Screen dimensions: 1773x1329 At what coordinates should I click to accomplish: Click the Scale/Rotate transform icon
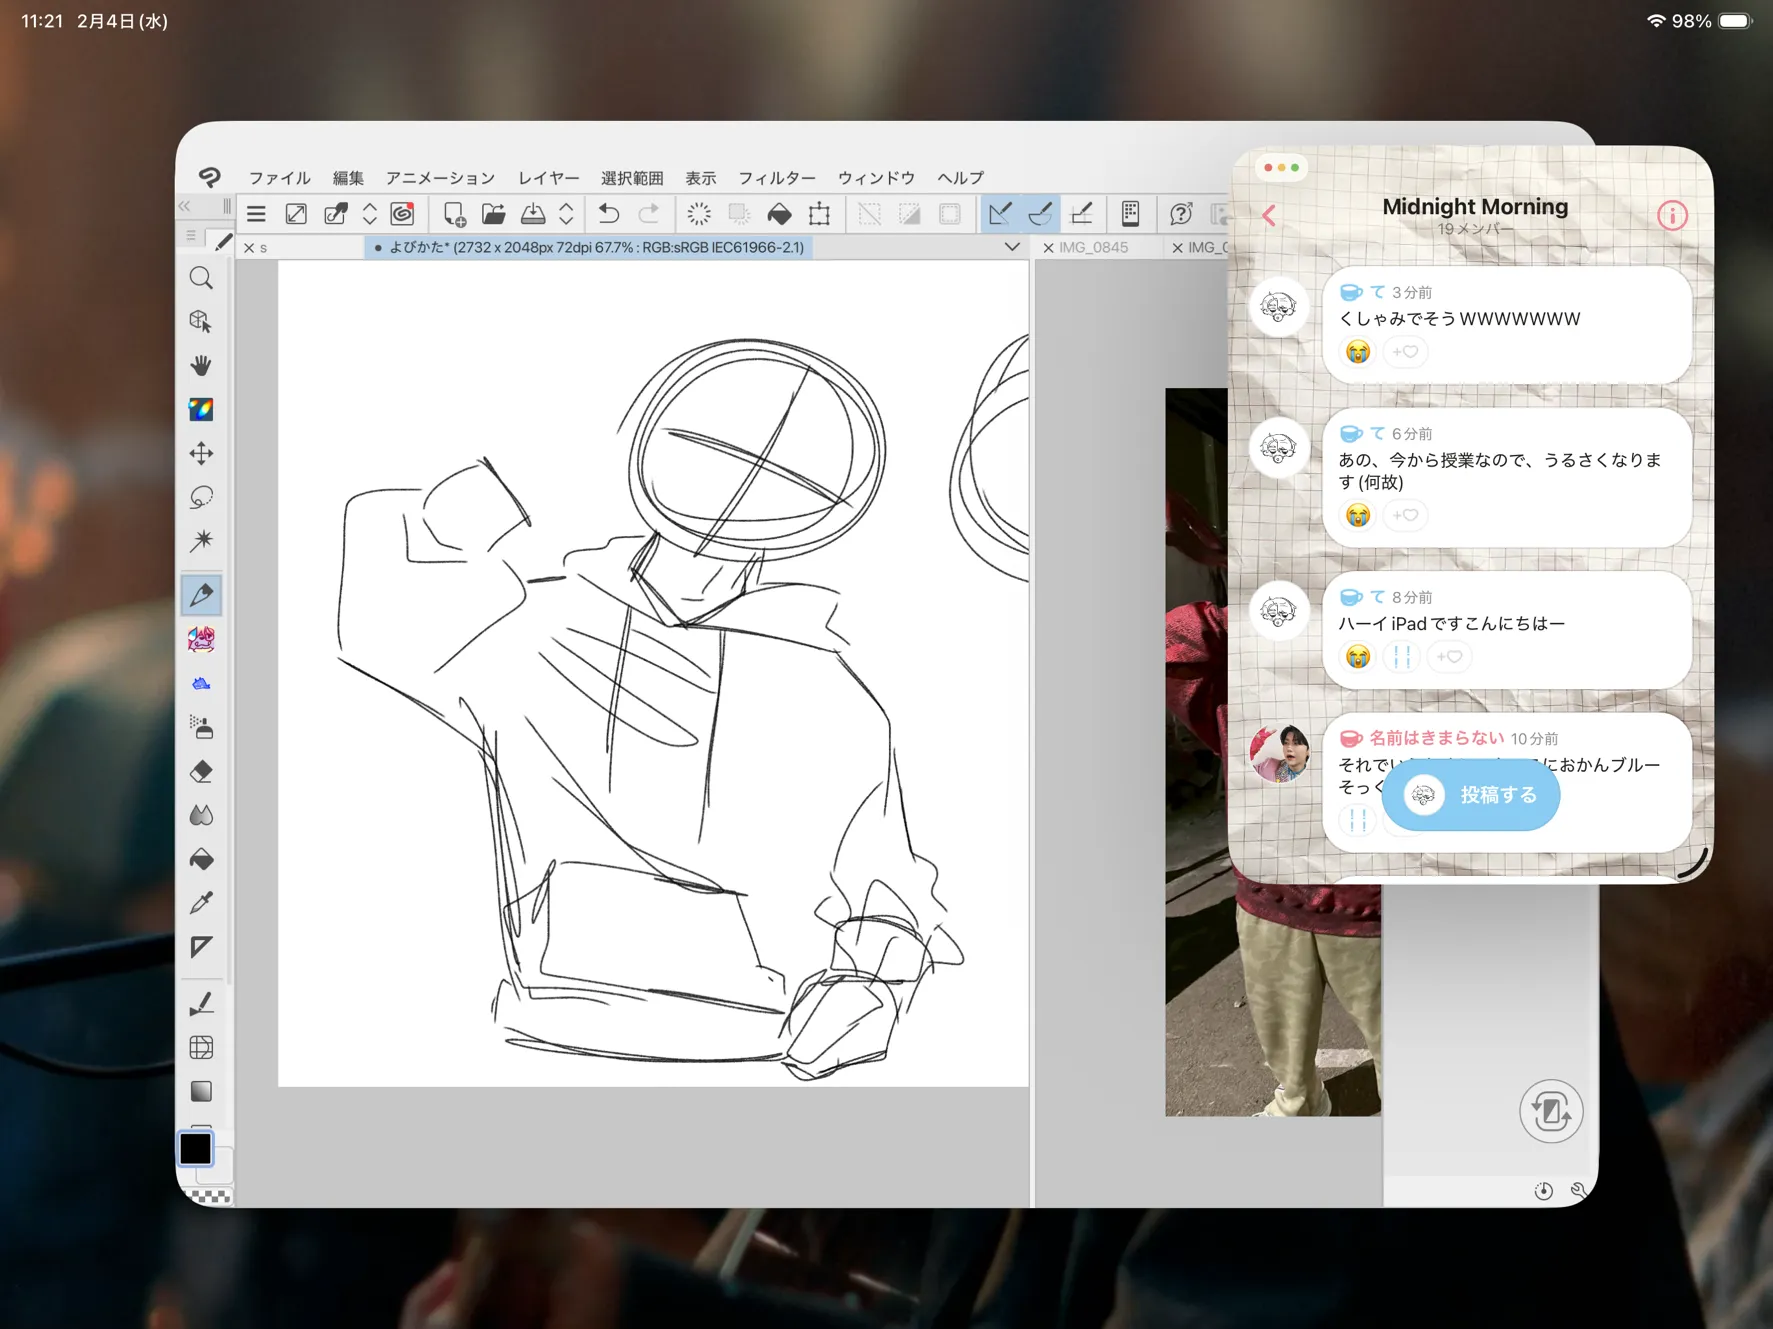click(x=820, y=213)
